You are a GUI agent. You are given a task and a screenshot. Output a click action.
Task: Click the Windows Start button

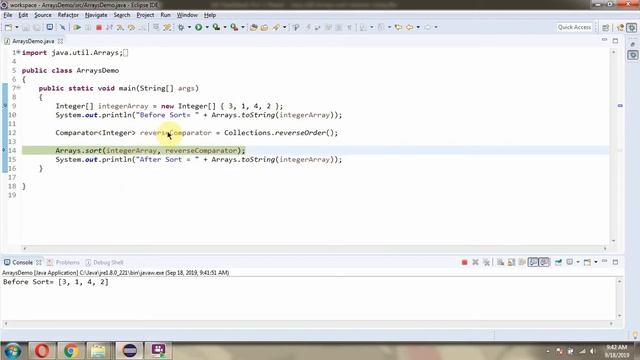click(x=13, y=351)
